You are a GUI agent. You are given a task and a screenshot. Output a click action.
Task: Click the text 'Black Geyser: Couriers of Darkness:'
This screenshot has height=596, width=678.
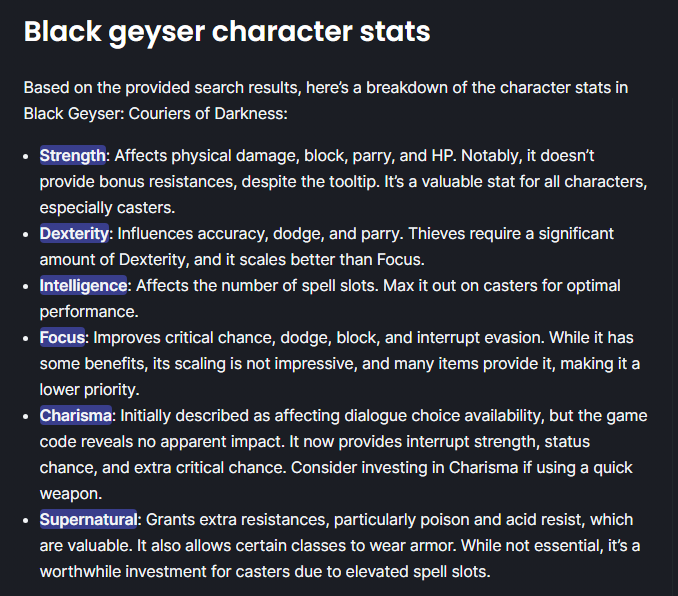tap(156, 113)
